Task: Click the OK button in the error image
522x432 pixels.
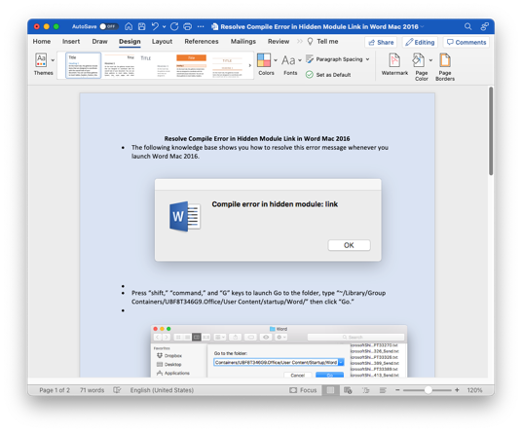Action: pos(349,245)
